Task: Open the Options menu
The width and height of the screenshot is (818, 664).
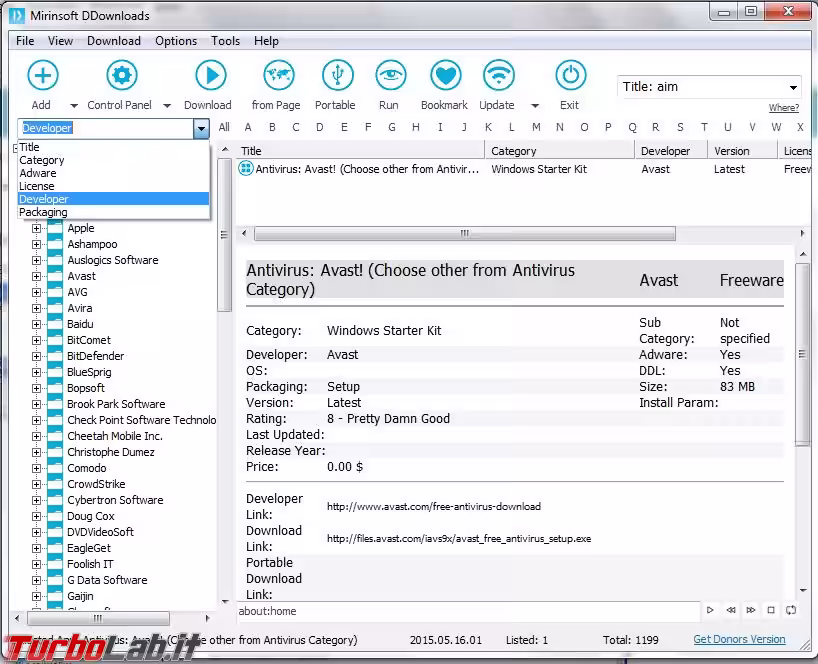Action: 176,41
